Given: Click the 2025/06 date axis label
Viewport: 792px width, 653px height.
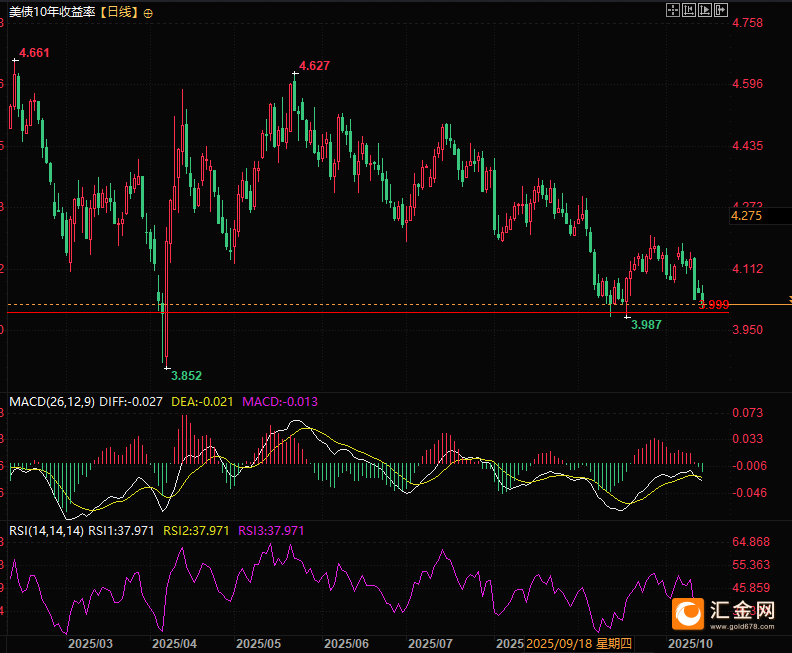Looking at the screenshot, I should [346, 644].
